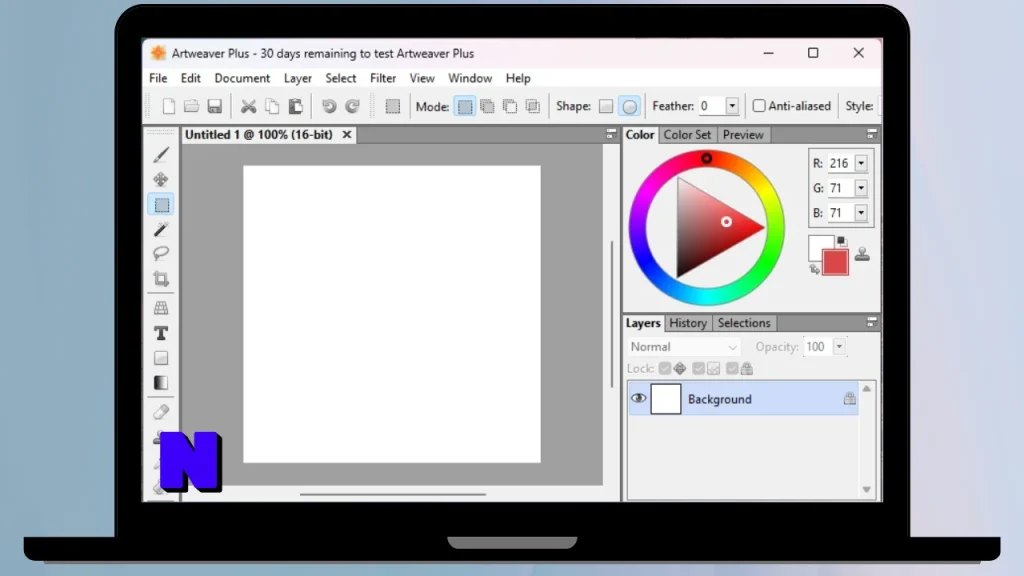Click the Save toolbar icon
1024x576 pixels.
point(215,106)
